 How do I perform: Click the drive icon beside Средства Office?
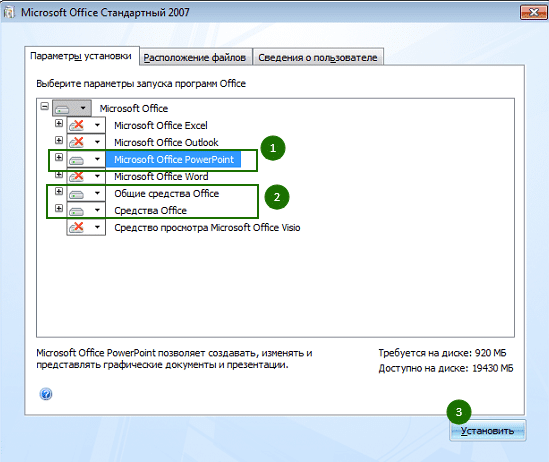[x=77, y=211]
